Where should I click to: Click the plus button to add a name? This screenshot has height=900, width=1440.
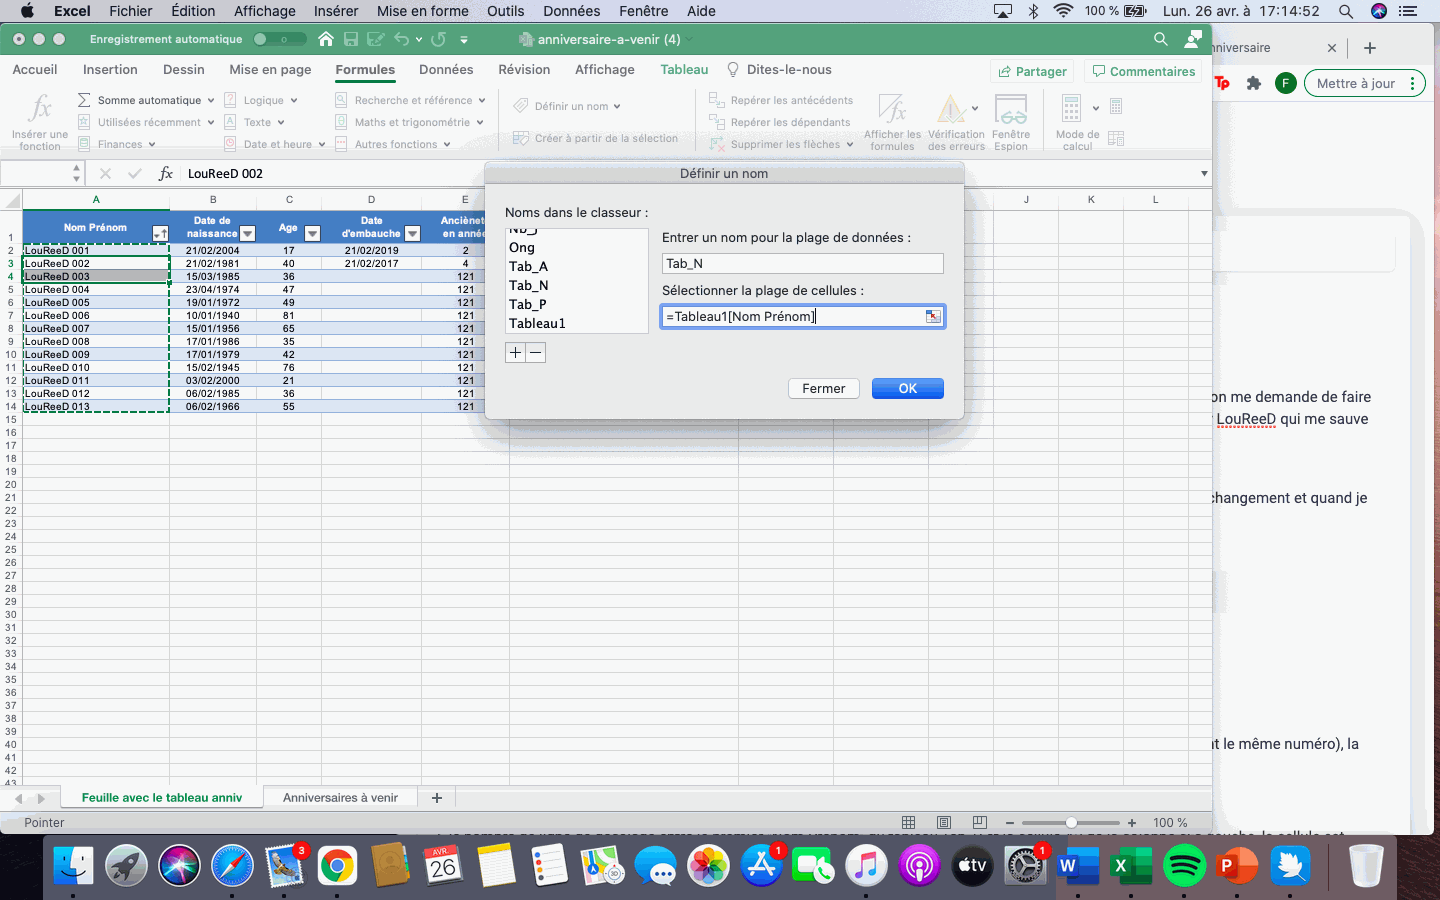pos(516,353)
